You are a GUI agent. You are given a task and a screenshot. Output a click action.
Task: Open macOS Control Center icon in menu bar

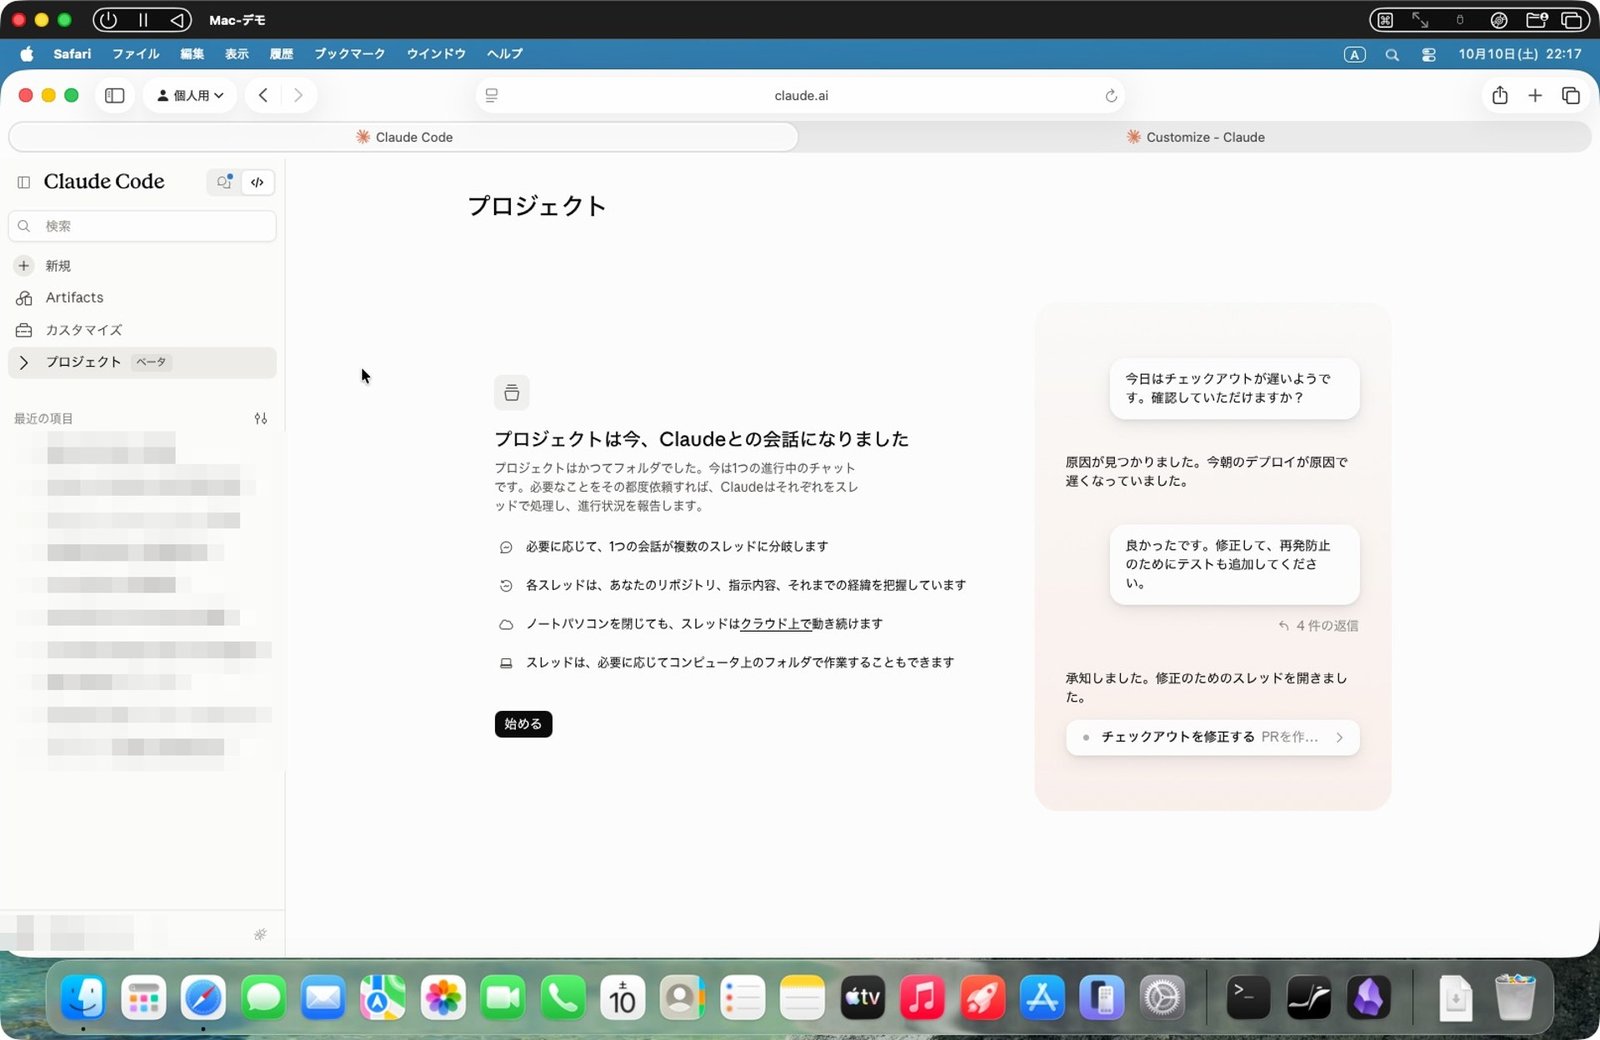click(x=1429, y=55)
